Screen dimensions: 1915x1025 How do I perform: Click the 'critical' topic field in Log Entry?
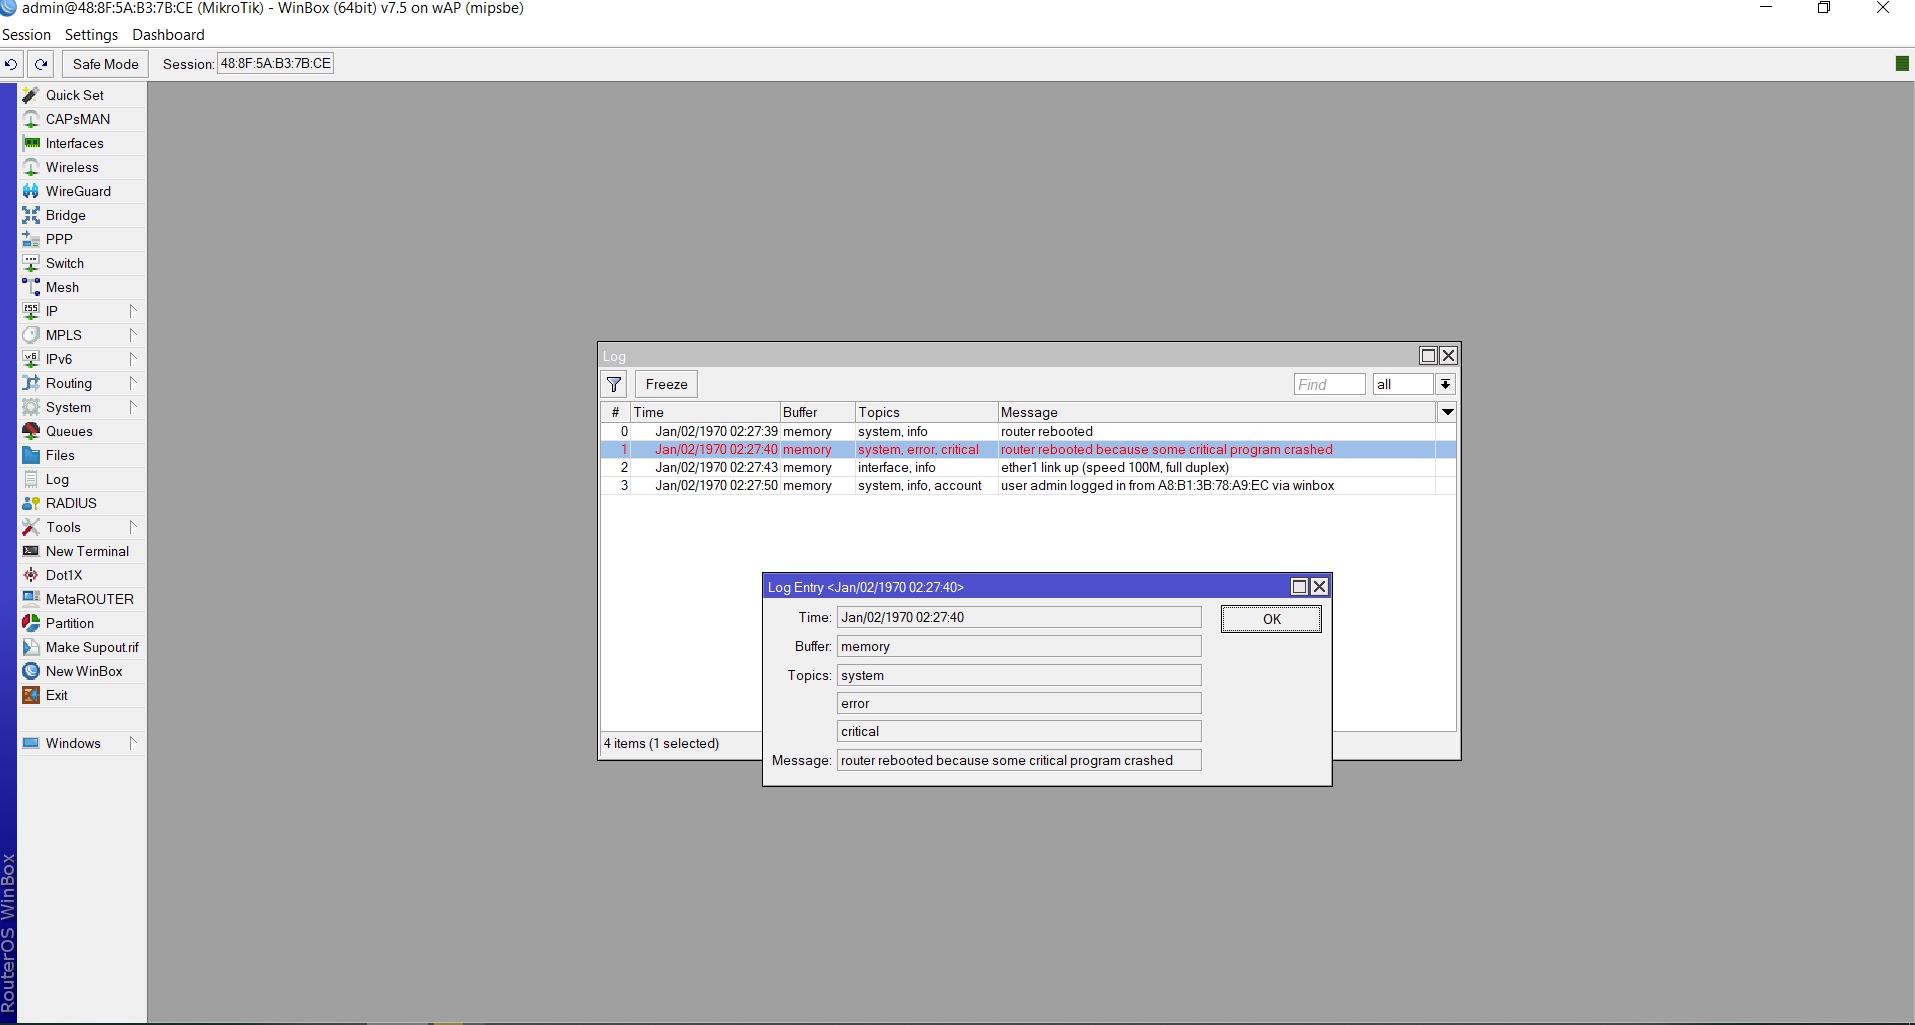[1019, 731]
